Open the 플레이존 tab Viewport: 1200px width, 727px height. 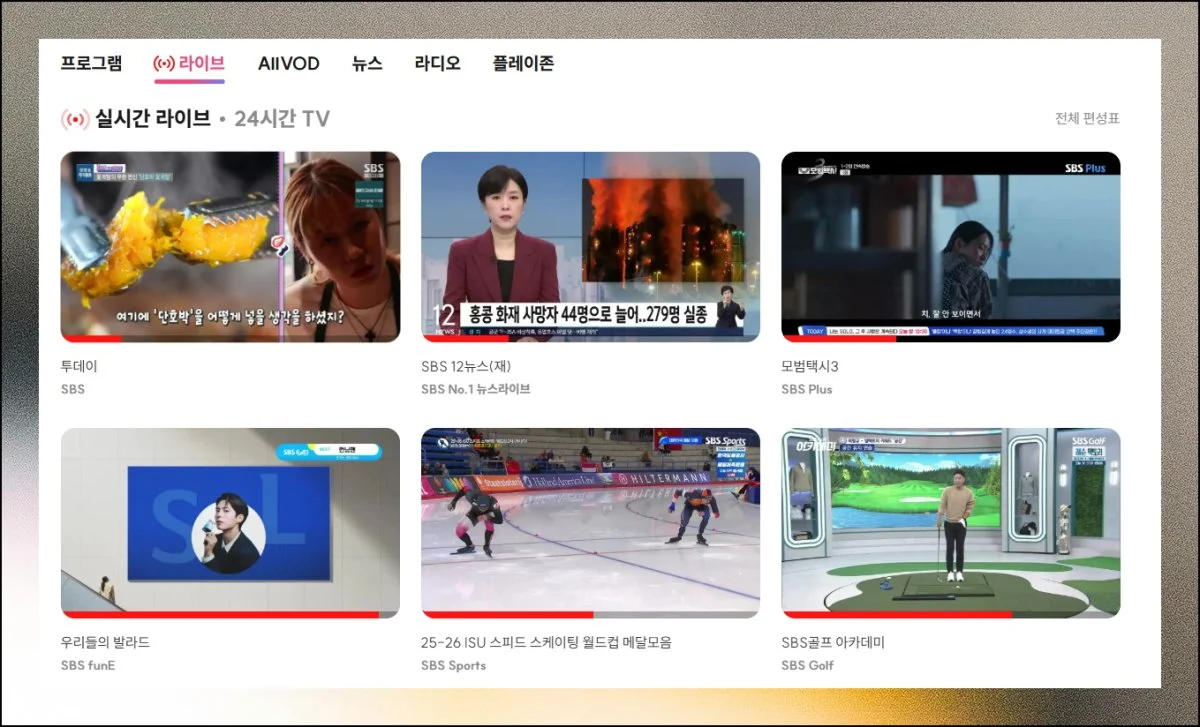[523, 64]
